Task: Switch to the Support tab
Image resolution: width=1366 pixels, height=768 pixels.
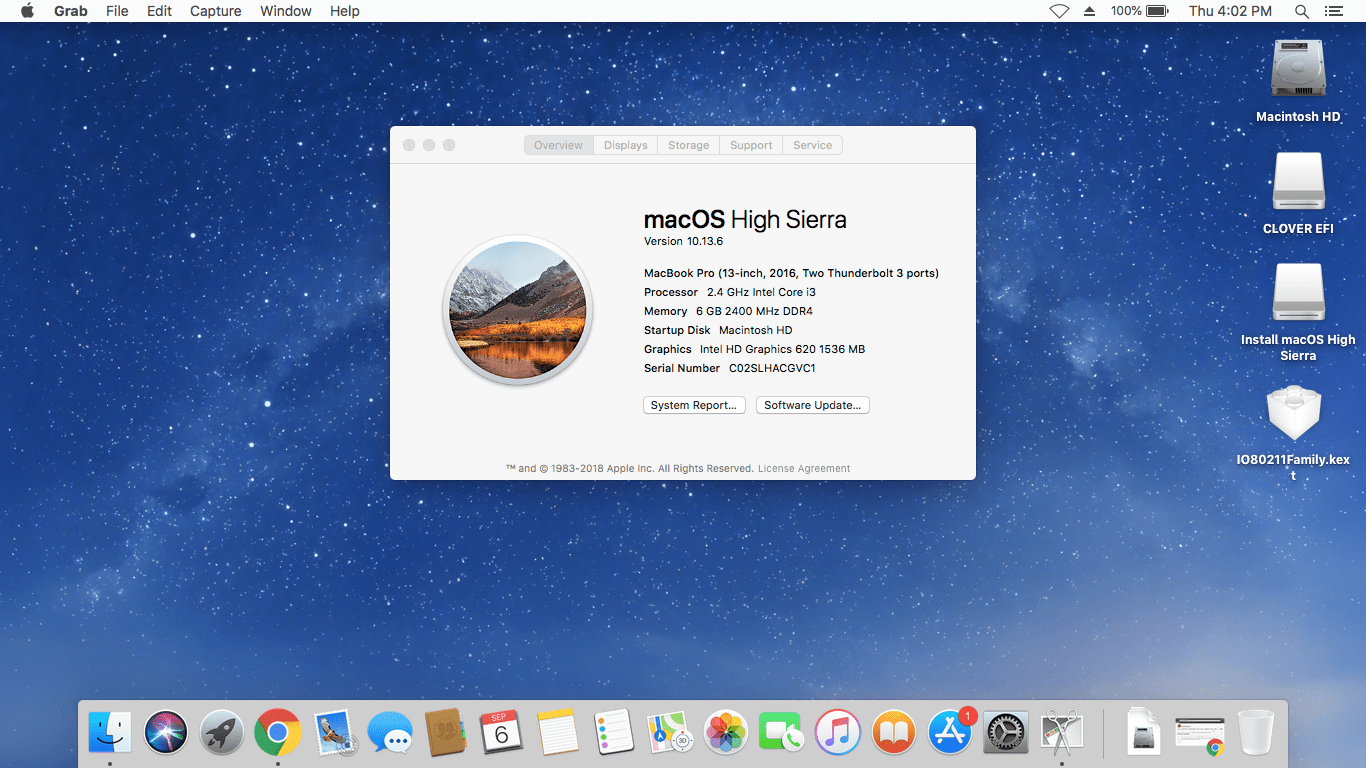Action: [751, 145]
